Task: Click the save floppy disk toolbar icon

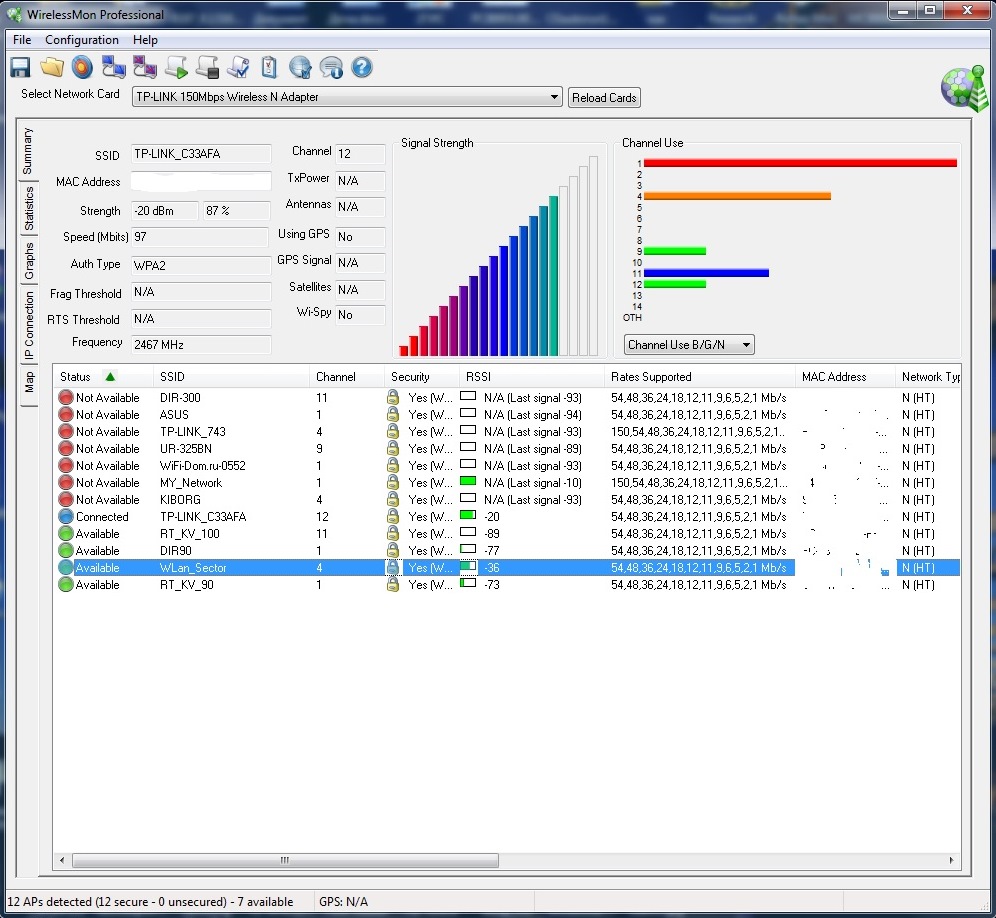Action: 20,68
